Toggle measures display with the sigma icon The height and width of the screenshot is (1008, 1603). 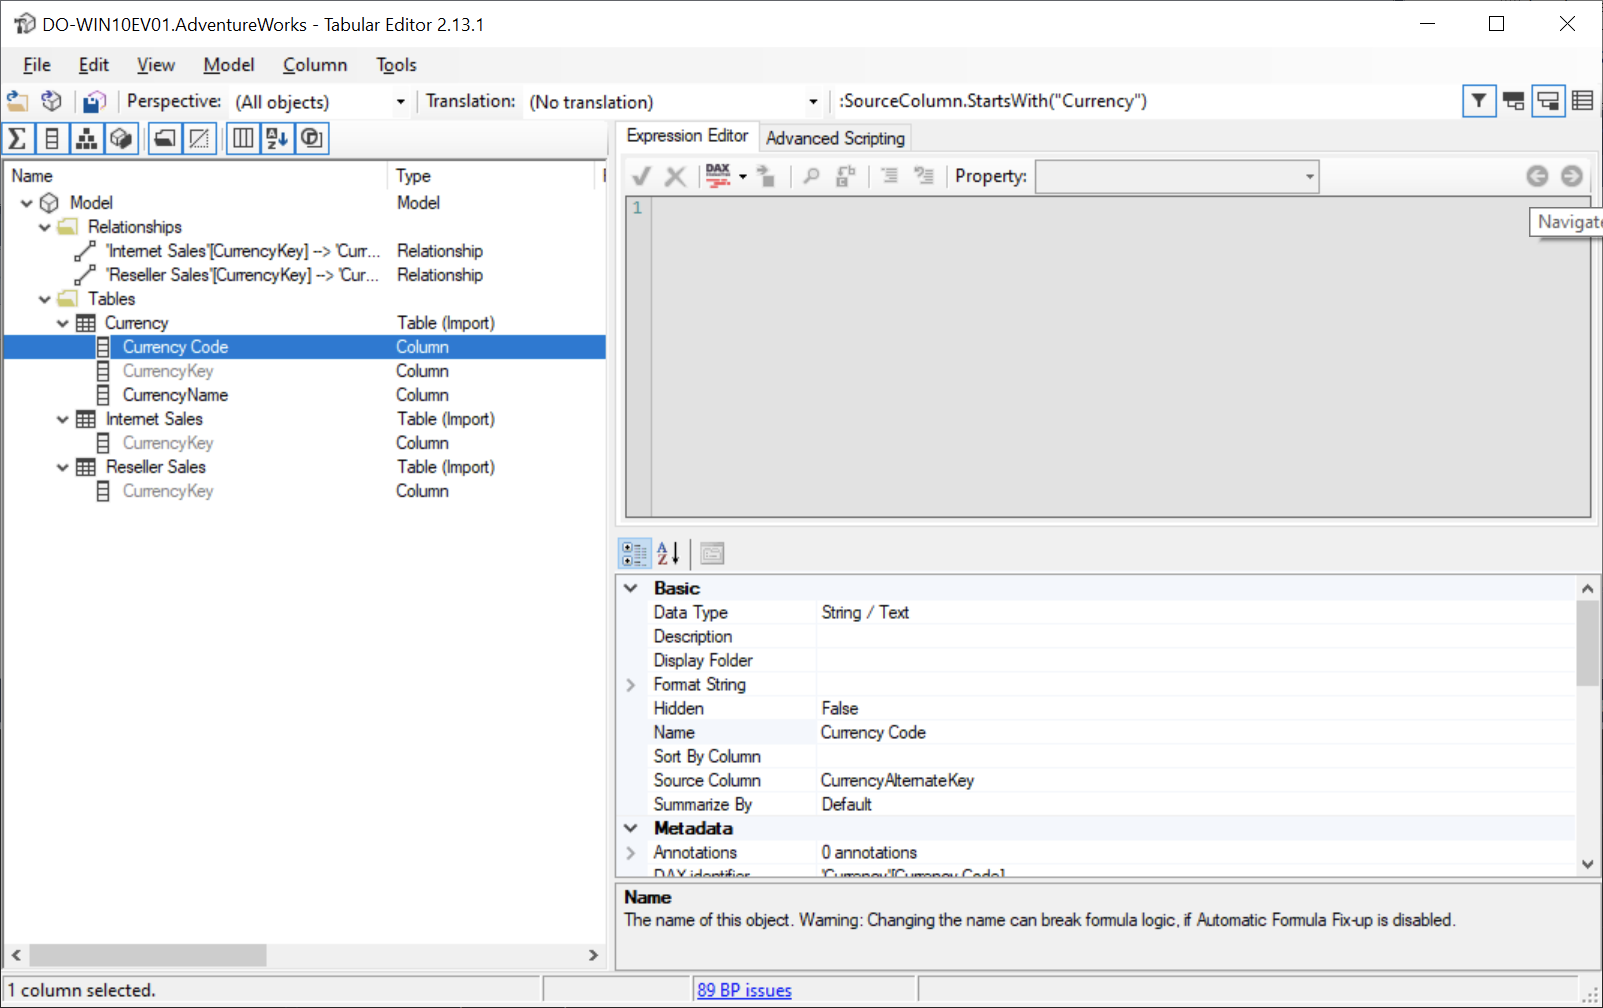point(16,138)
